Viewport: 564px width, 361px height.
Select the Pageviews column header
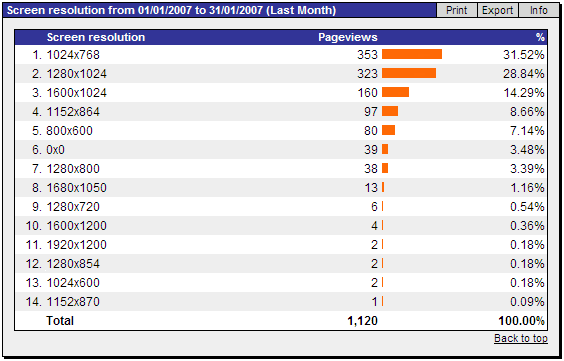tap(347, 37)
